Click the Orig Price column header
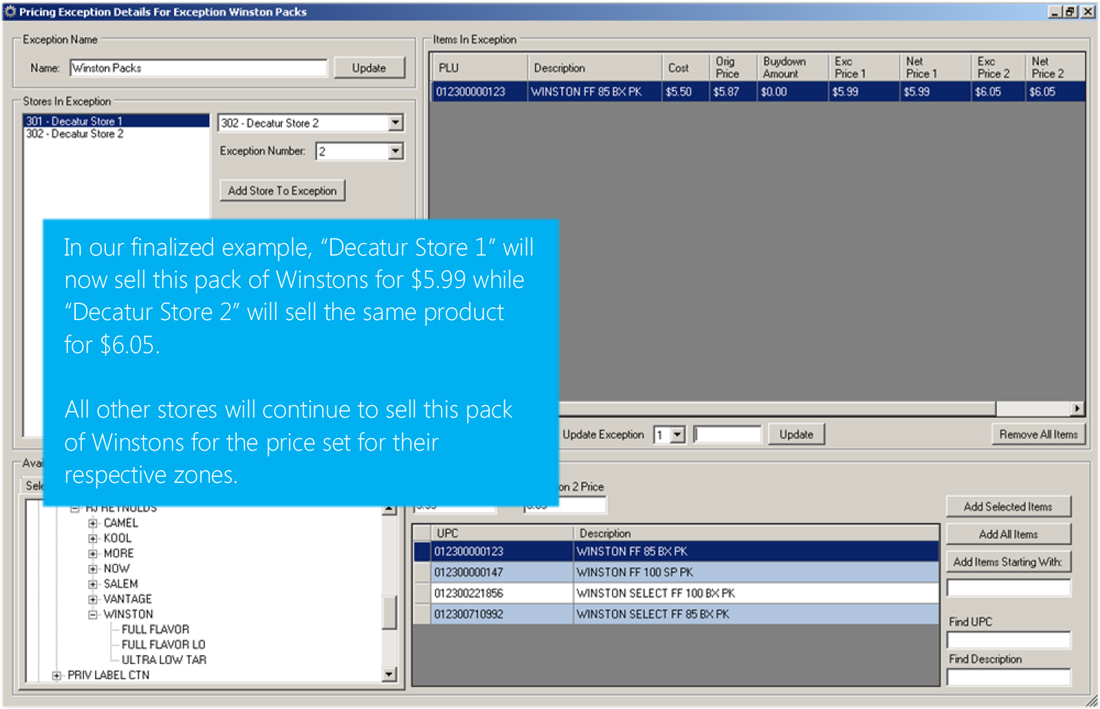Screen dimensions: 1100x709 coord(733,68)
